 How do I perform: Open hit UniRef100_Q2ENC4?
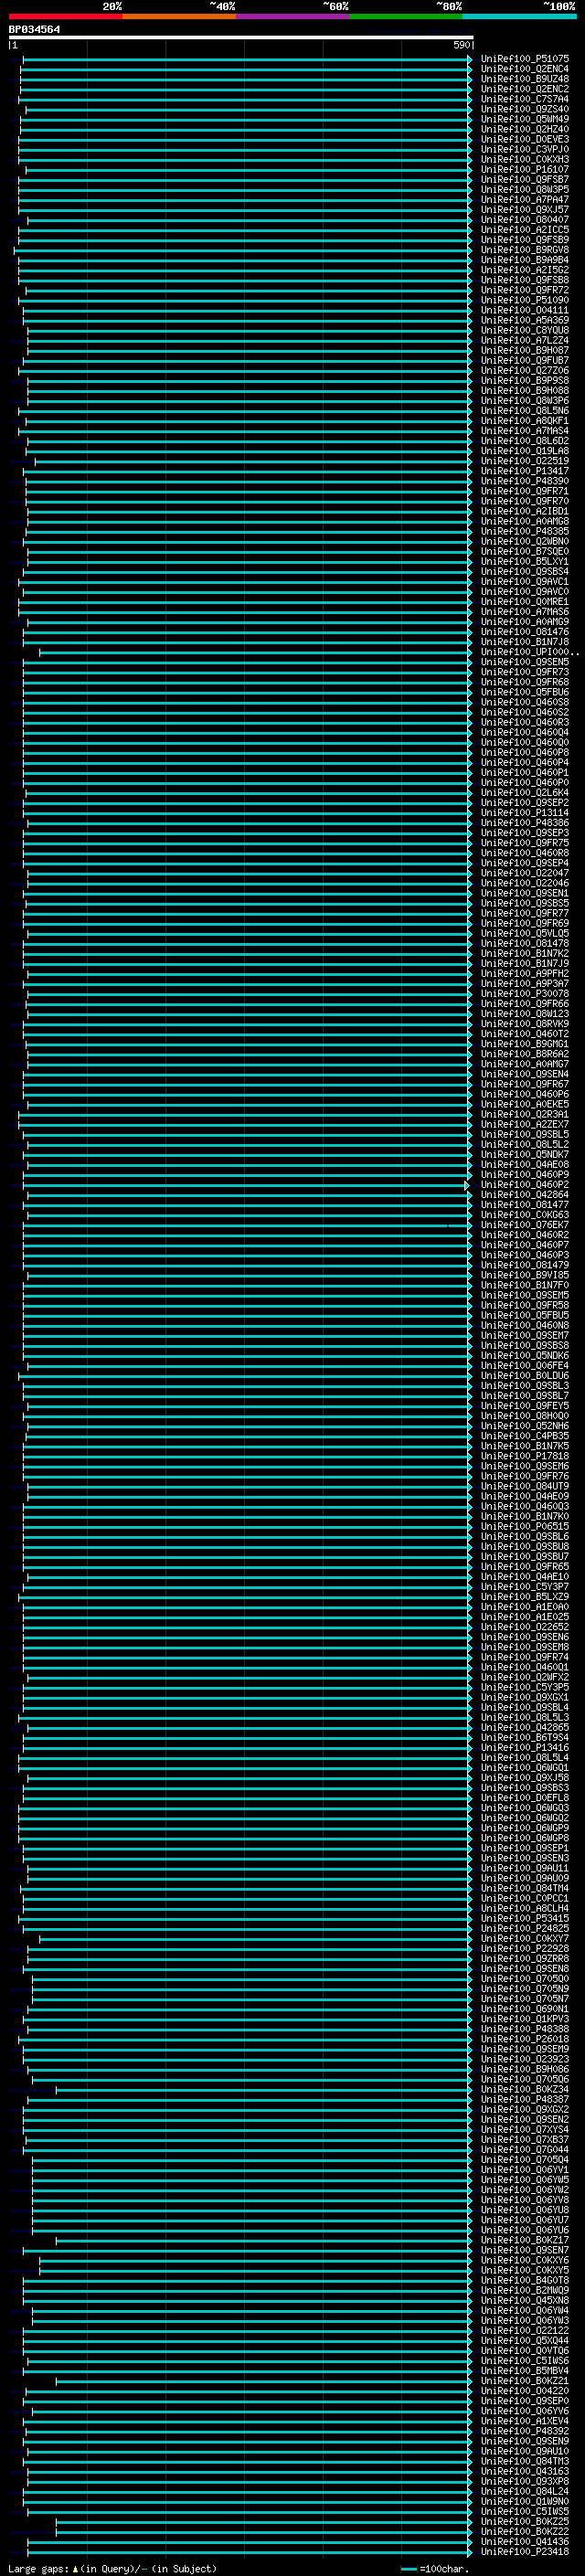coord(524,69)
